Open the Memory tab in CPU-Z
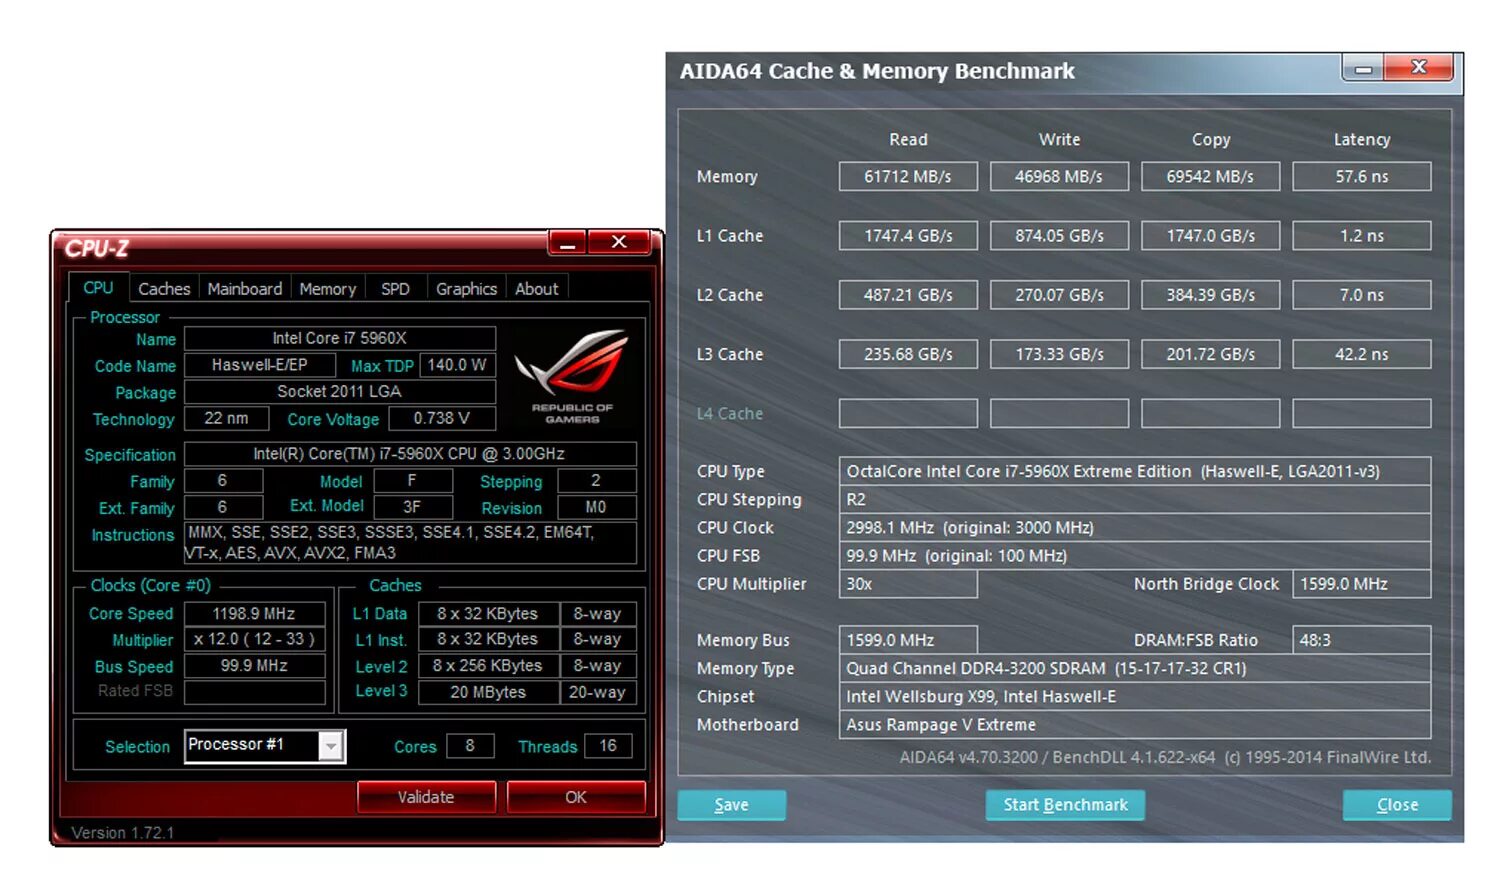 pos(328,289)
